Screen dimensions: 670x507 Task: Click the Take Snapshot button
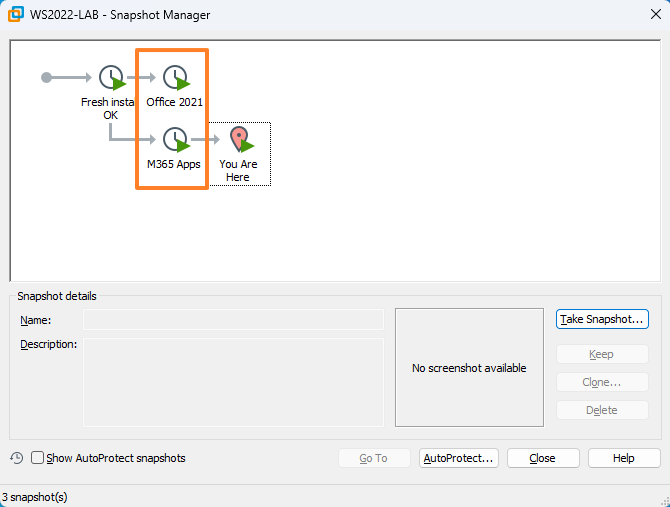[x=602, y=319]
